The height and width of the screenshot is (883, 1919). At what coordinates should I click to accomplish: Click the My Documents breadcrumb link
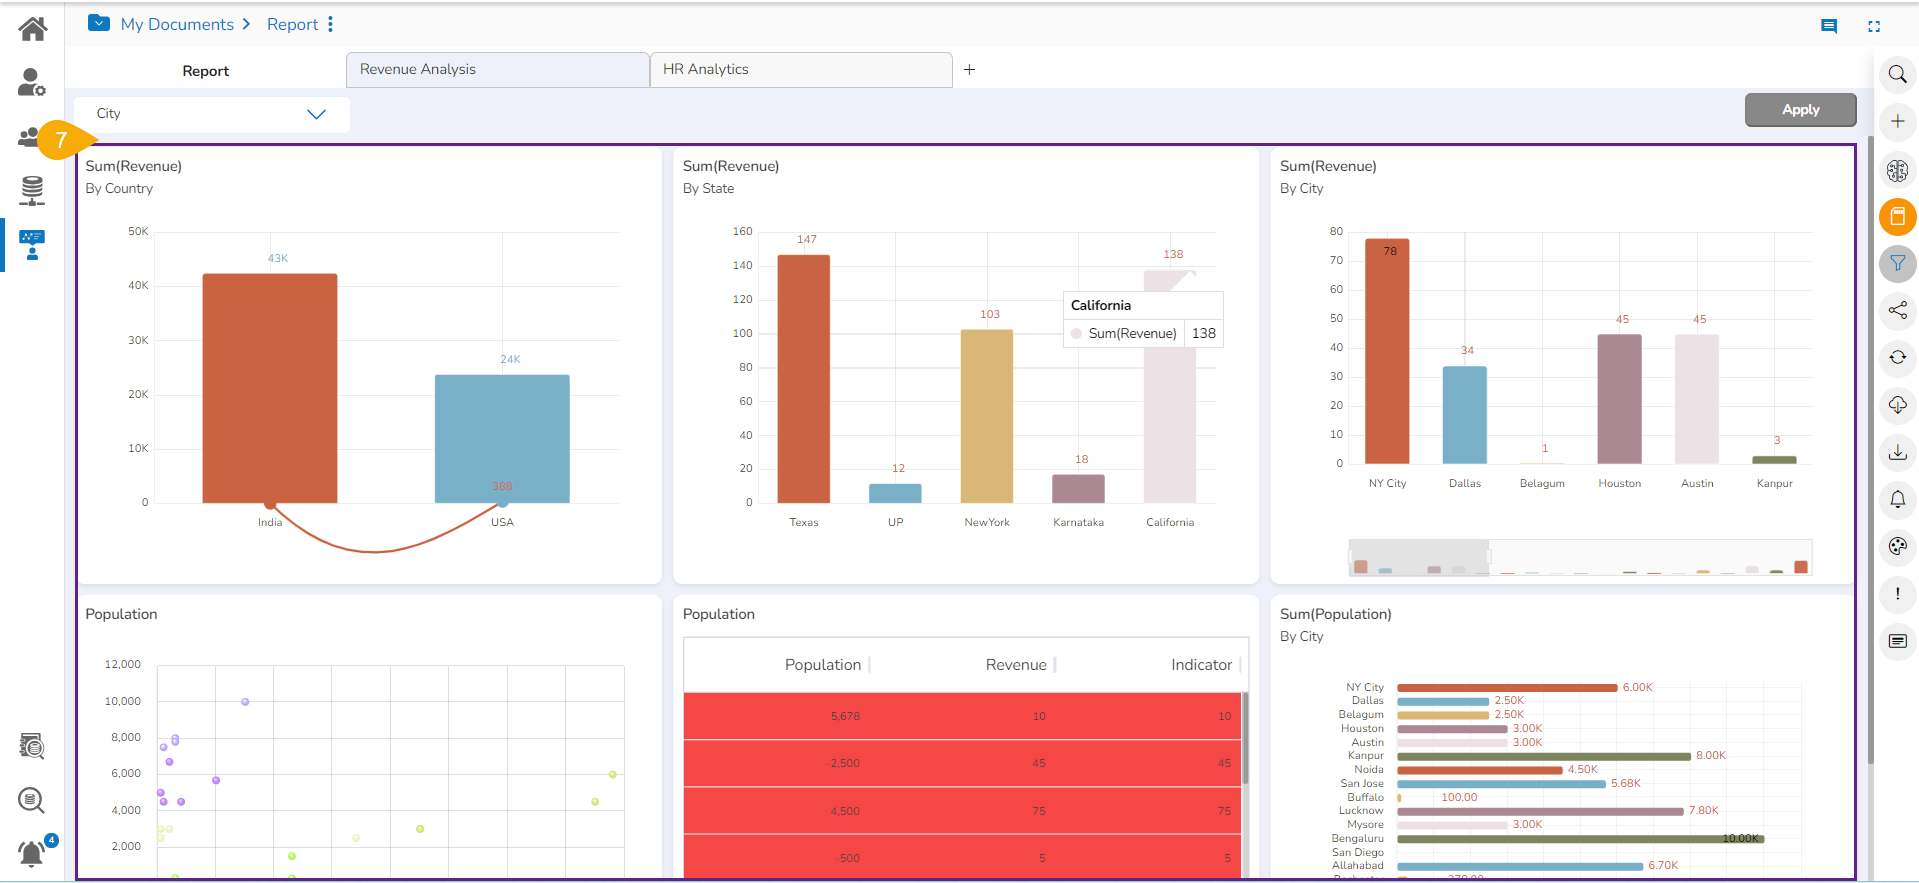[177, 24]
